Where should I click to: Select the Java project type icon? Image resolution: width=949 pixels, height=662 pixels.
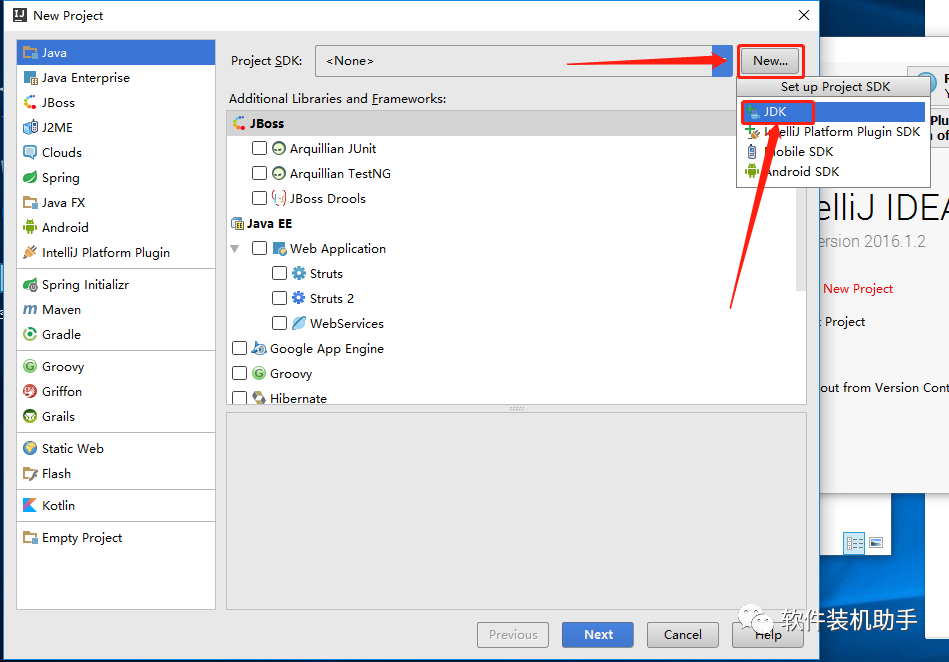(30, 53)
